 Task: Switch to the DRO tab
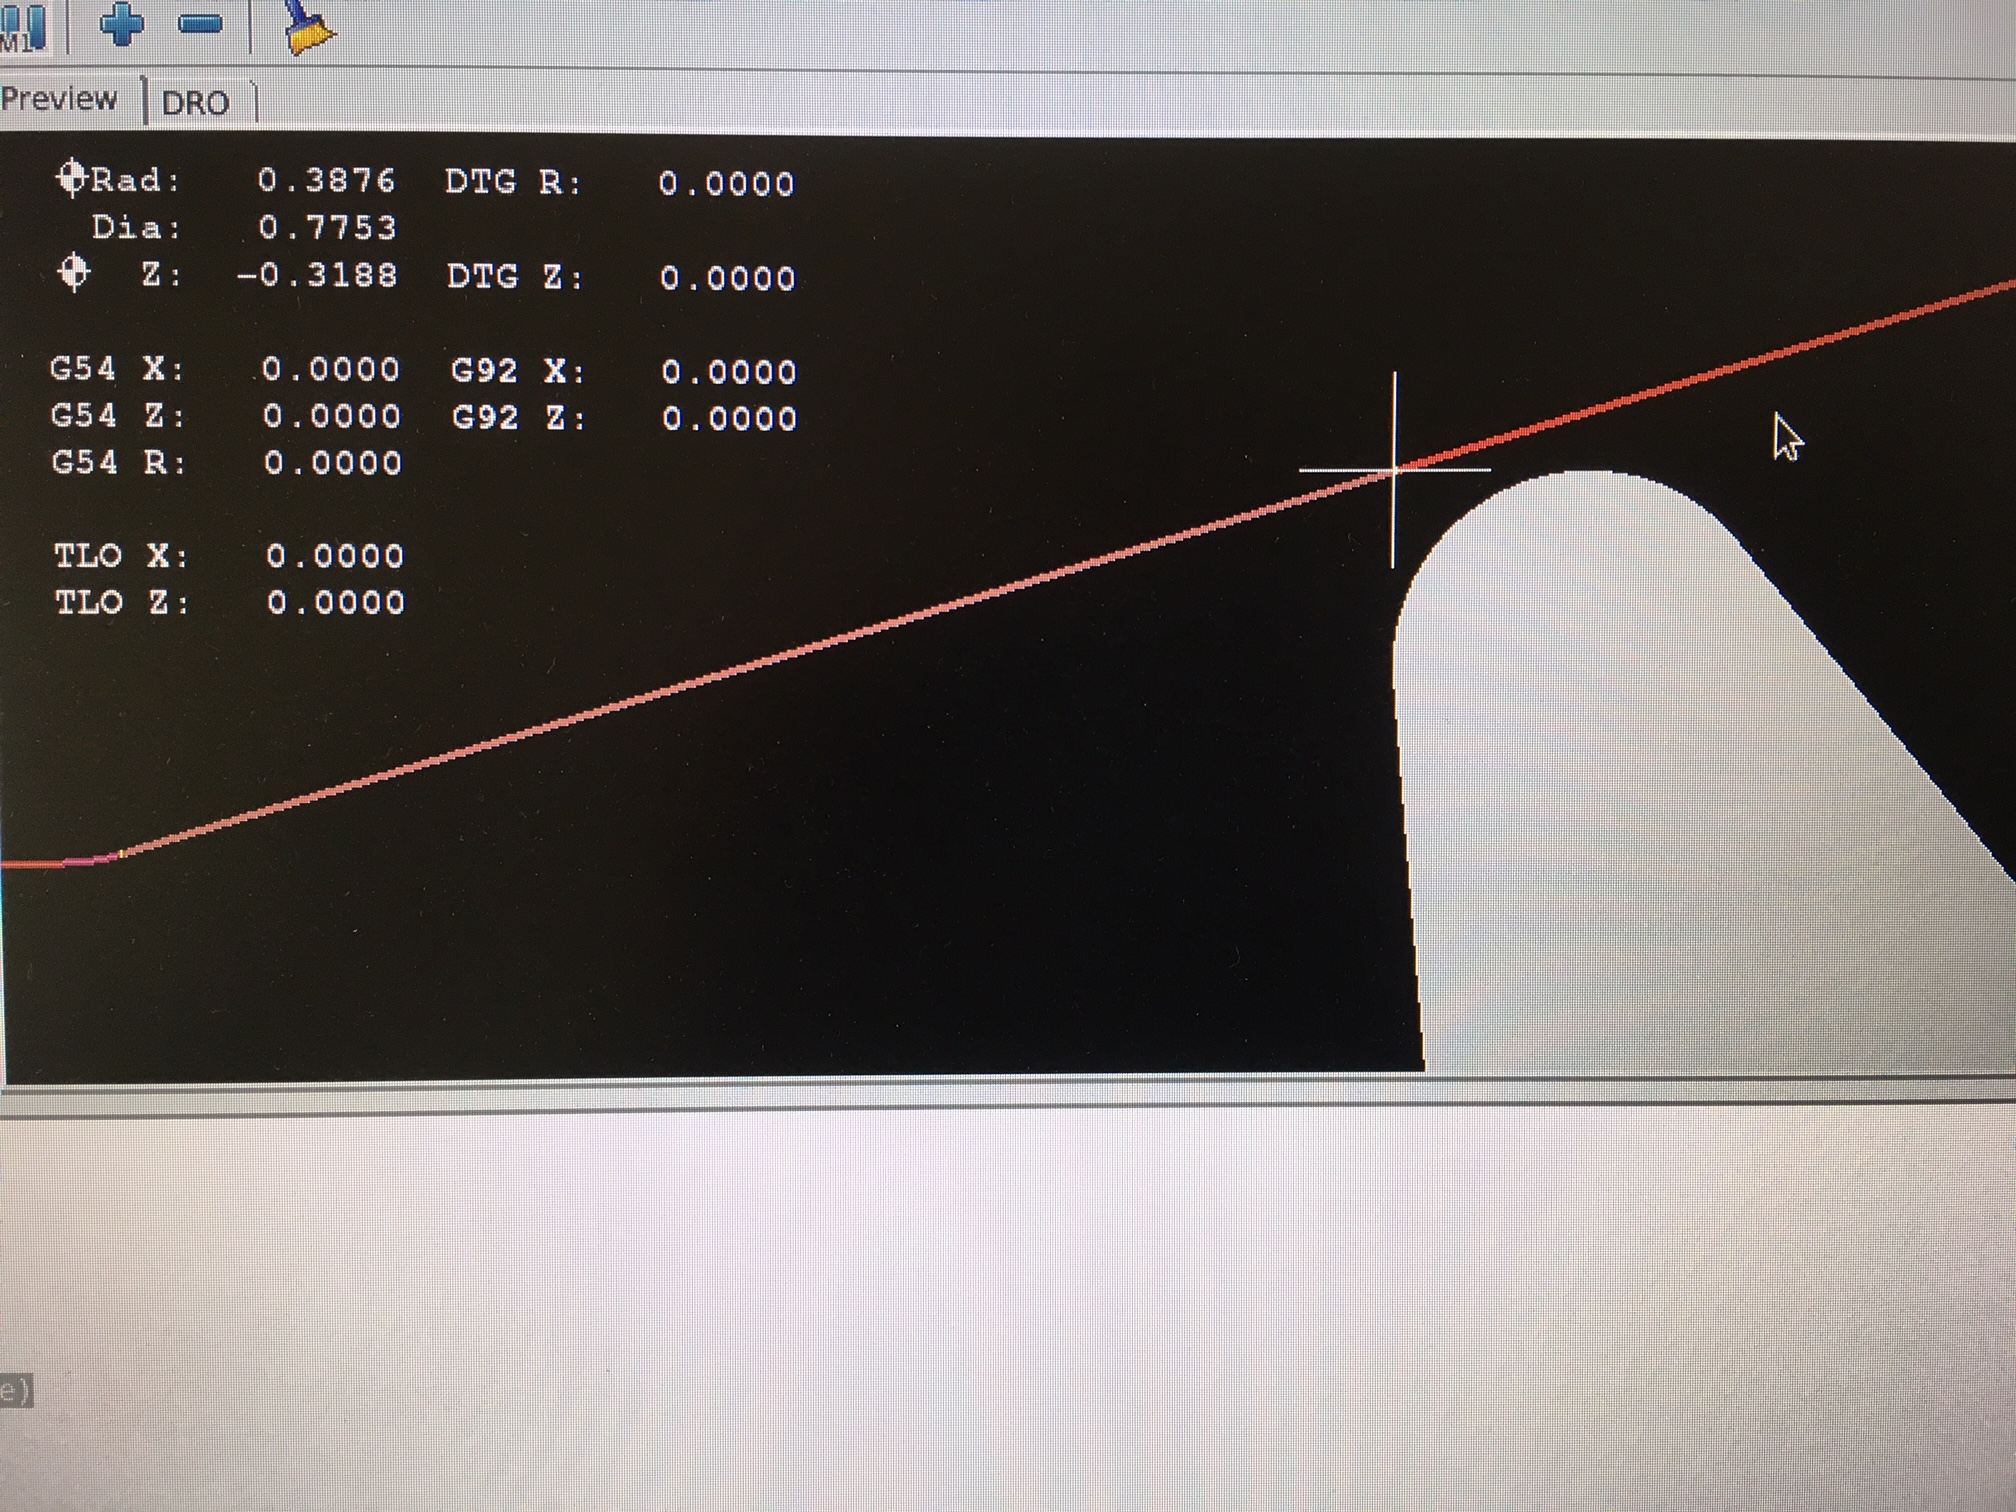click(196, 103)
